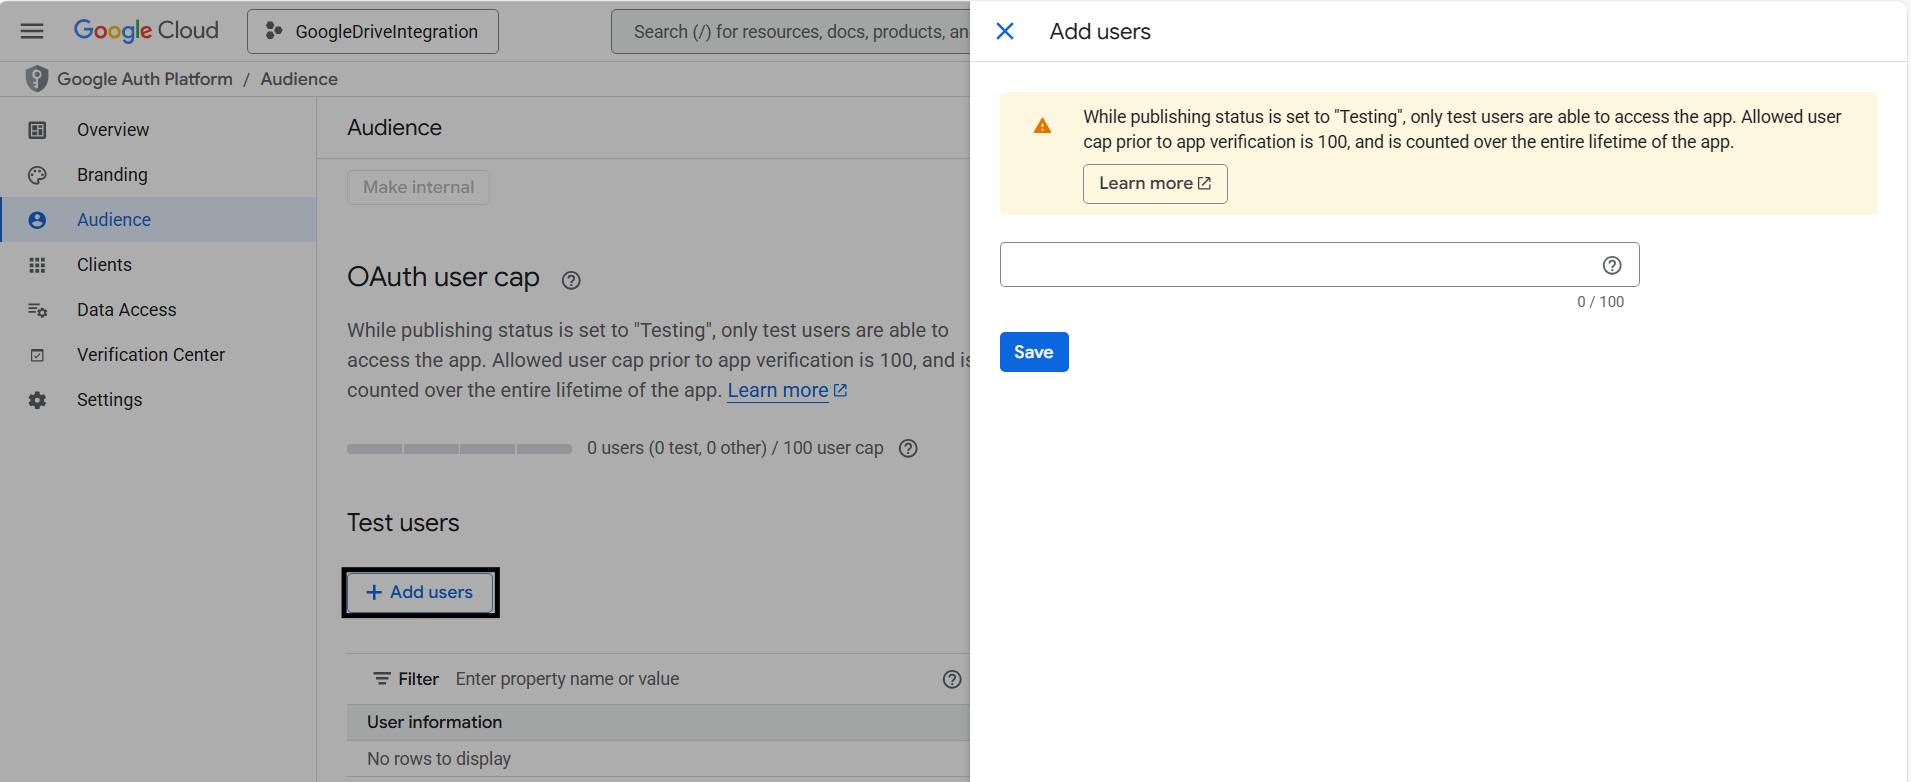Viewport: 1911px width, 782px height.
Task: Navigate to Verification Center
Action: click(150, 355)
